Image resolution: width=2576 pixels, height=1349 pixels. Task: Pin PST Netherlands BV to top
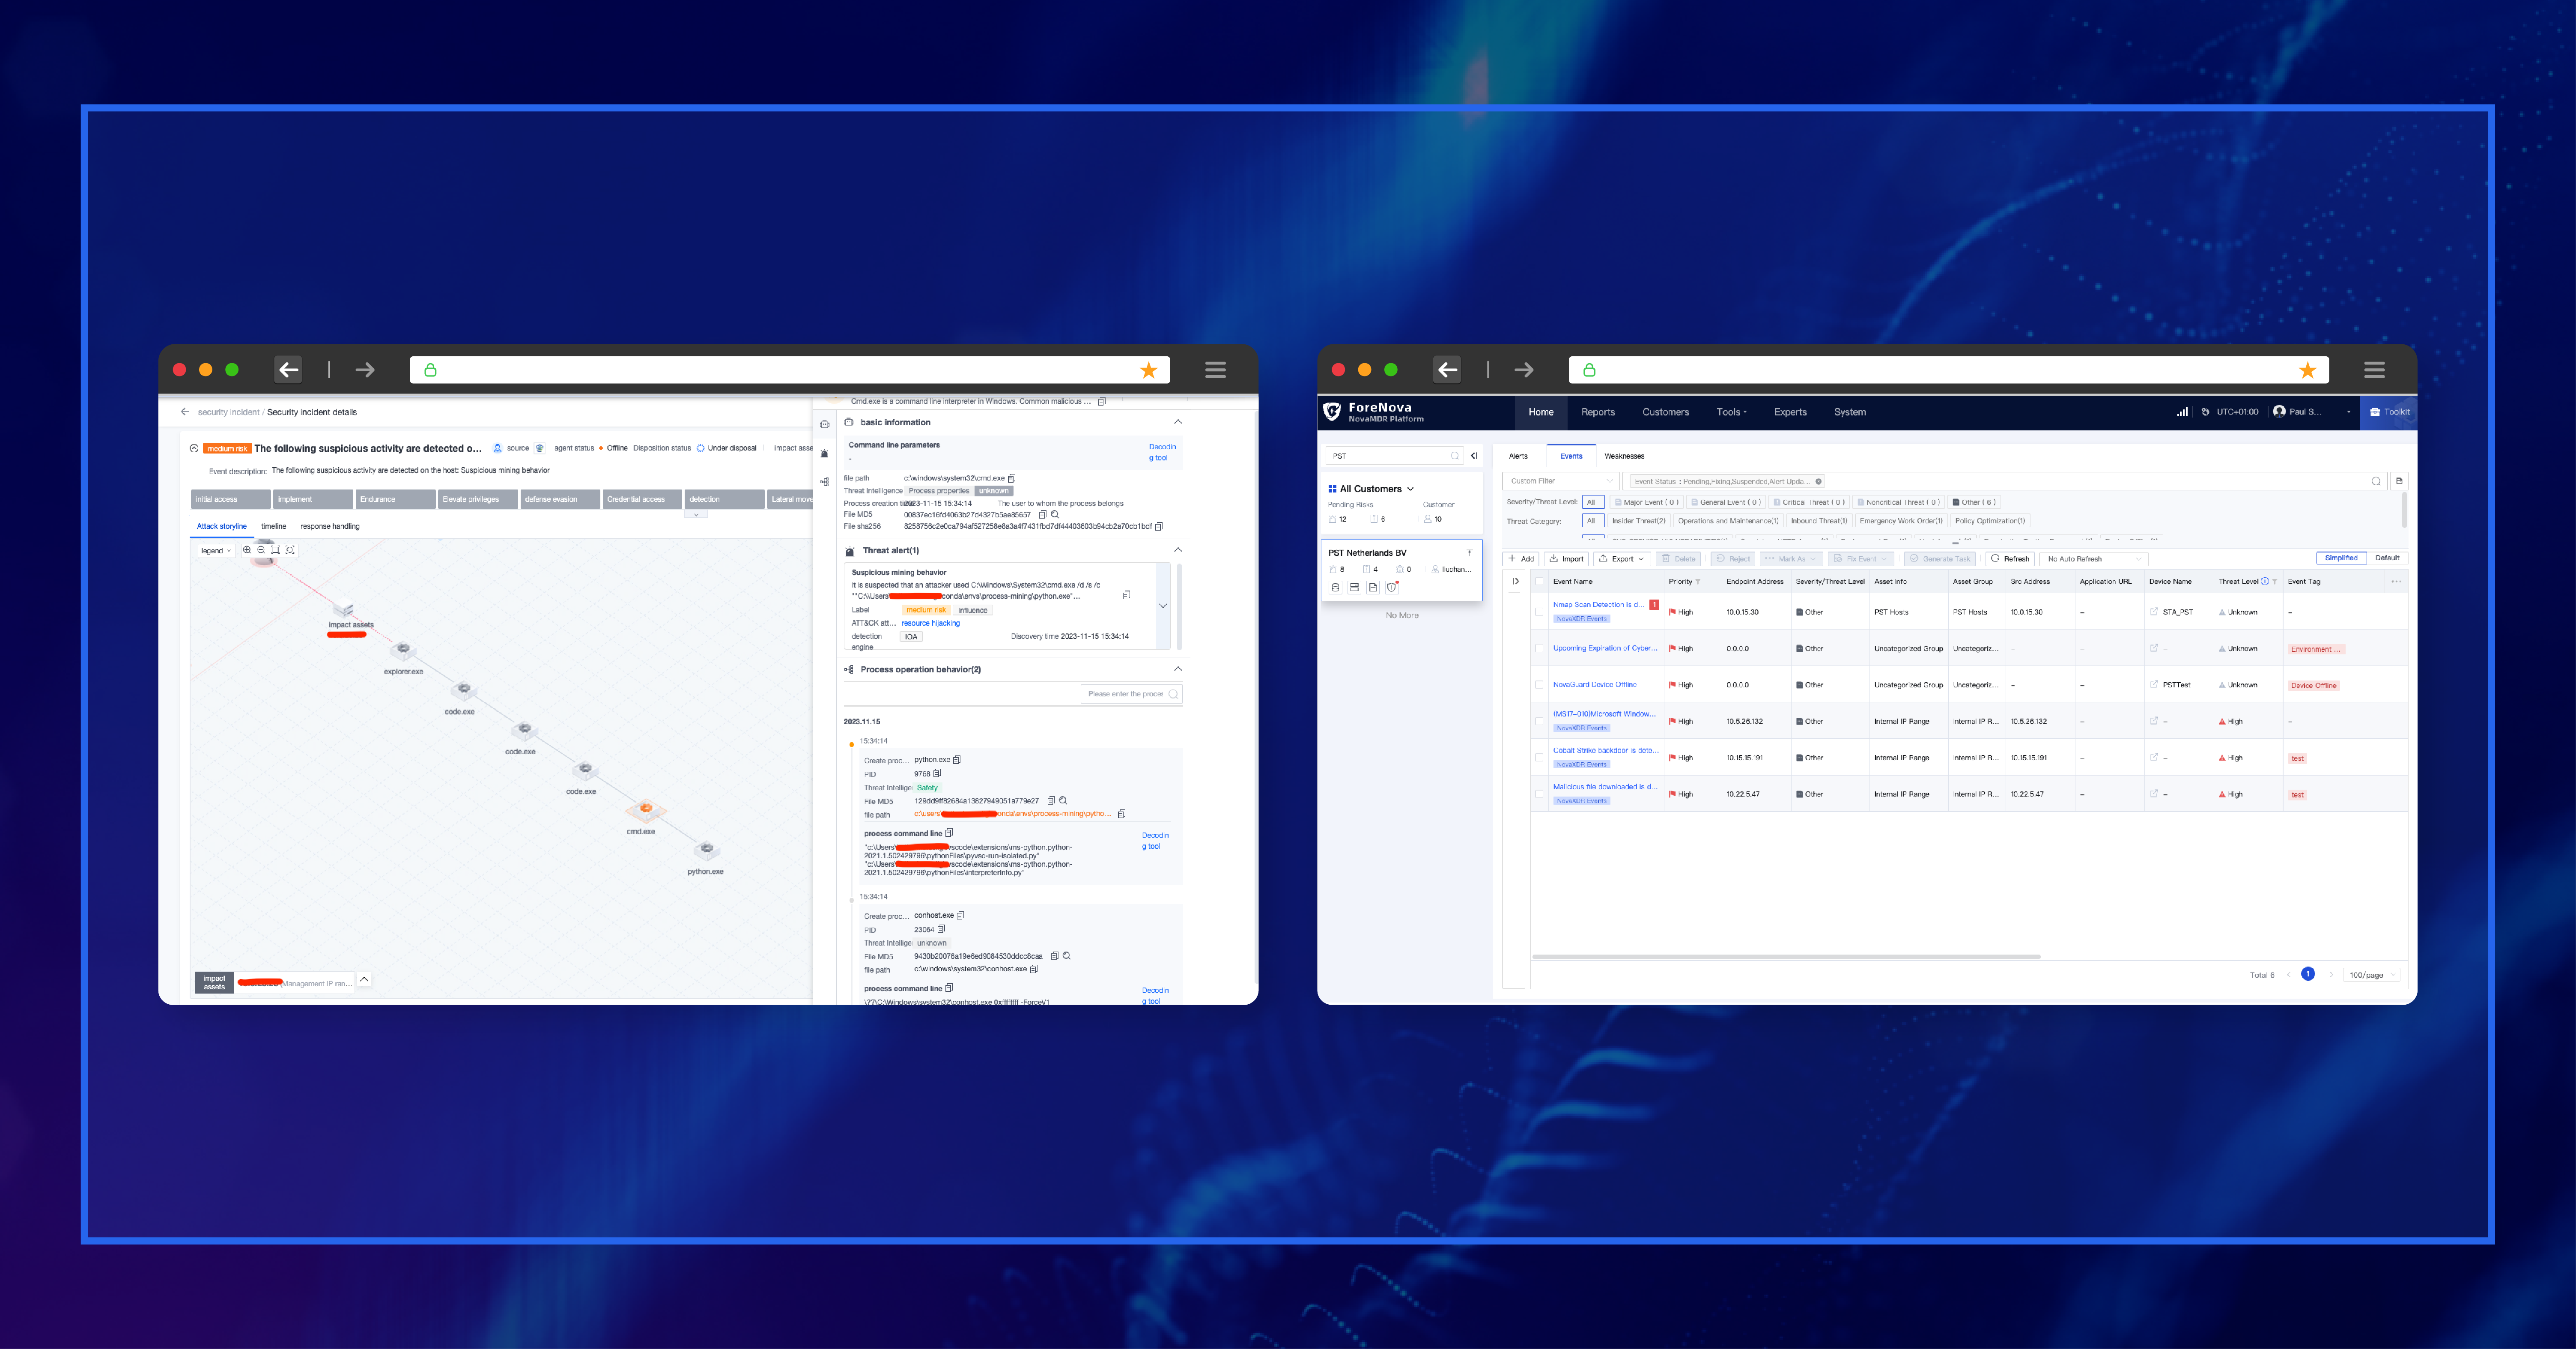tap(1469, 552)
